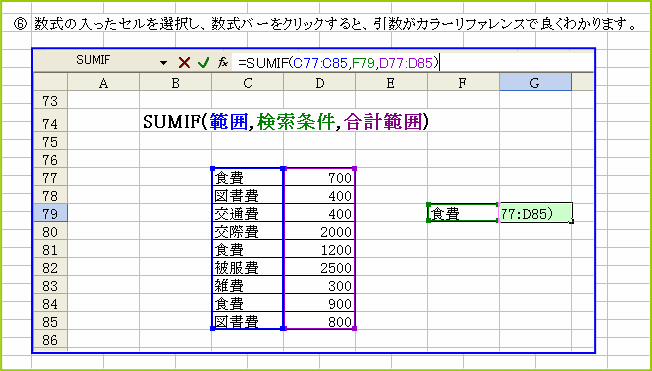652x371 pixels.
Task: Select row 85 header
Action: pos(50,322)
